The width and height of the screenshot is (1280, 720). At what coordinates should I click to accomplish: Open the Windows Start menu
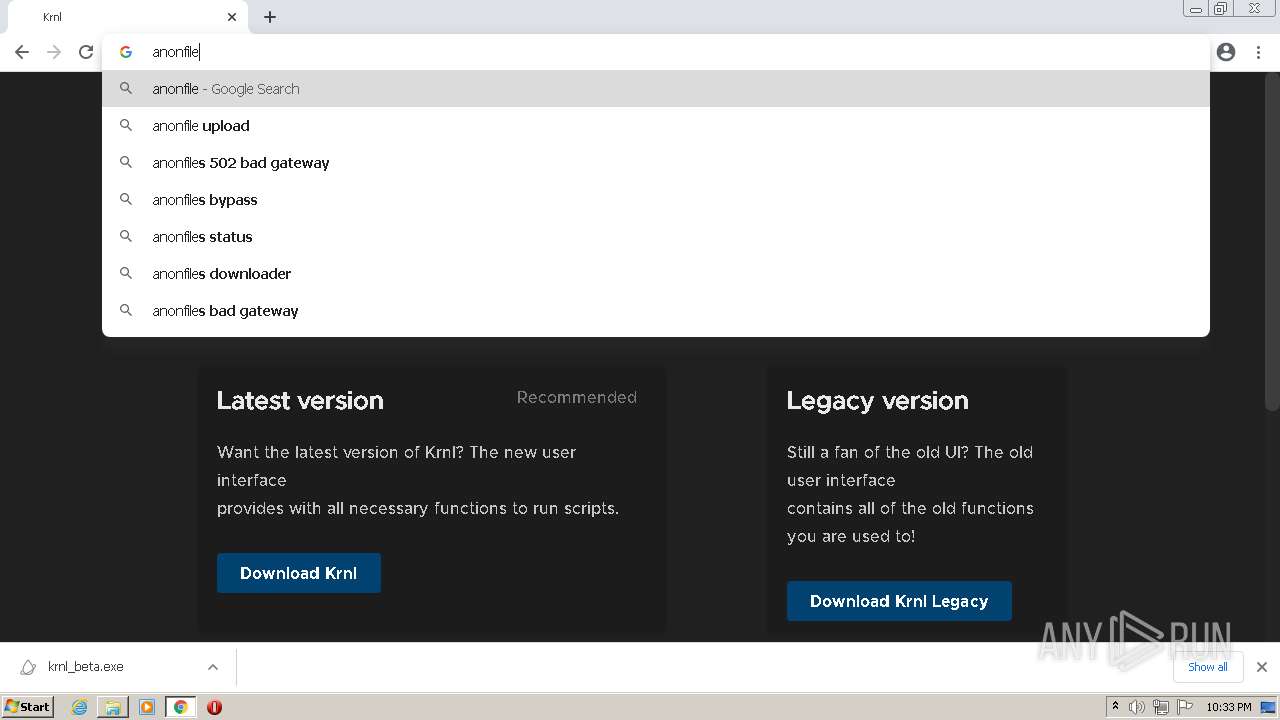tap(28, 707)
